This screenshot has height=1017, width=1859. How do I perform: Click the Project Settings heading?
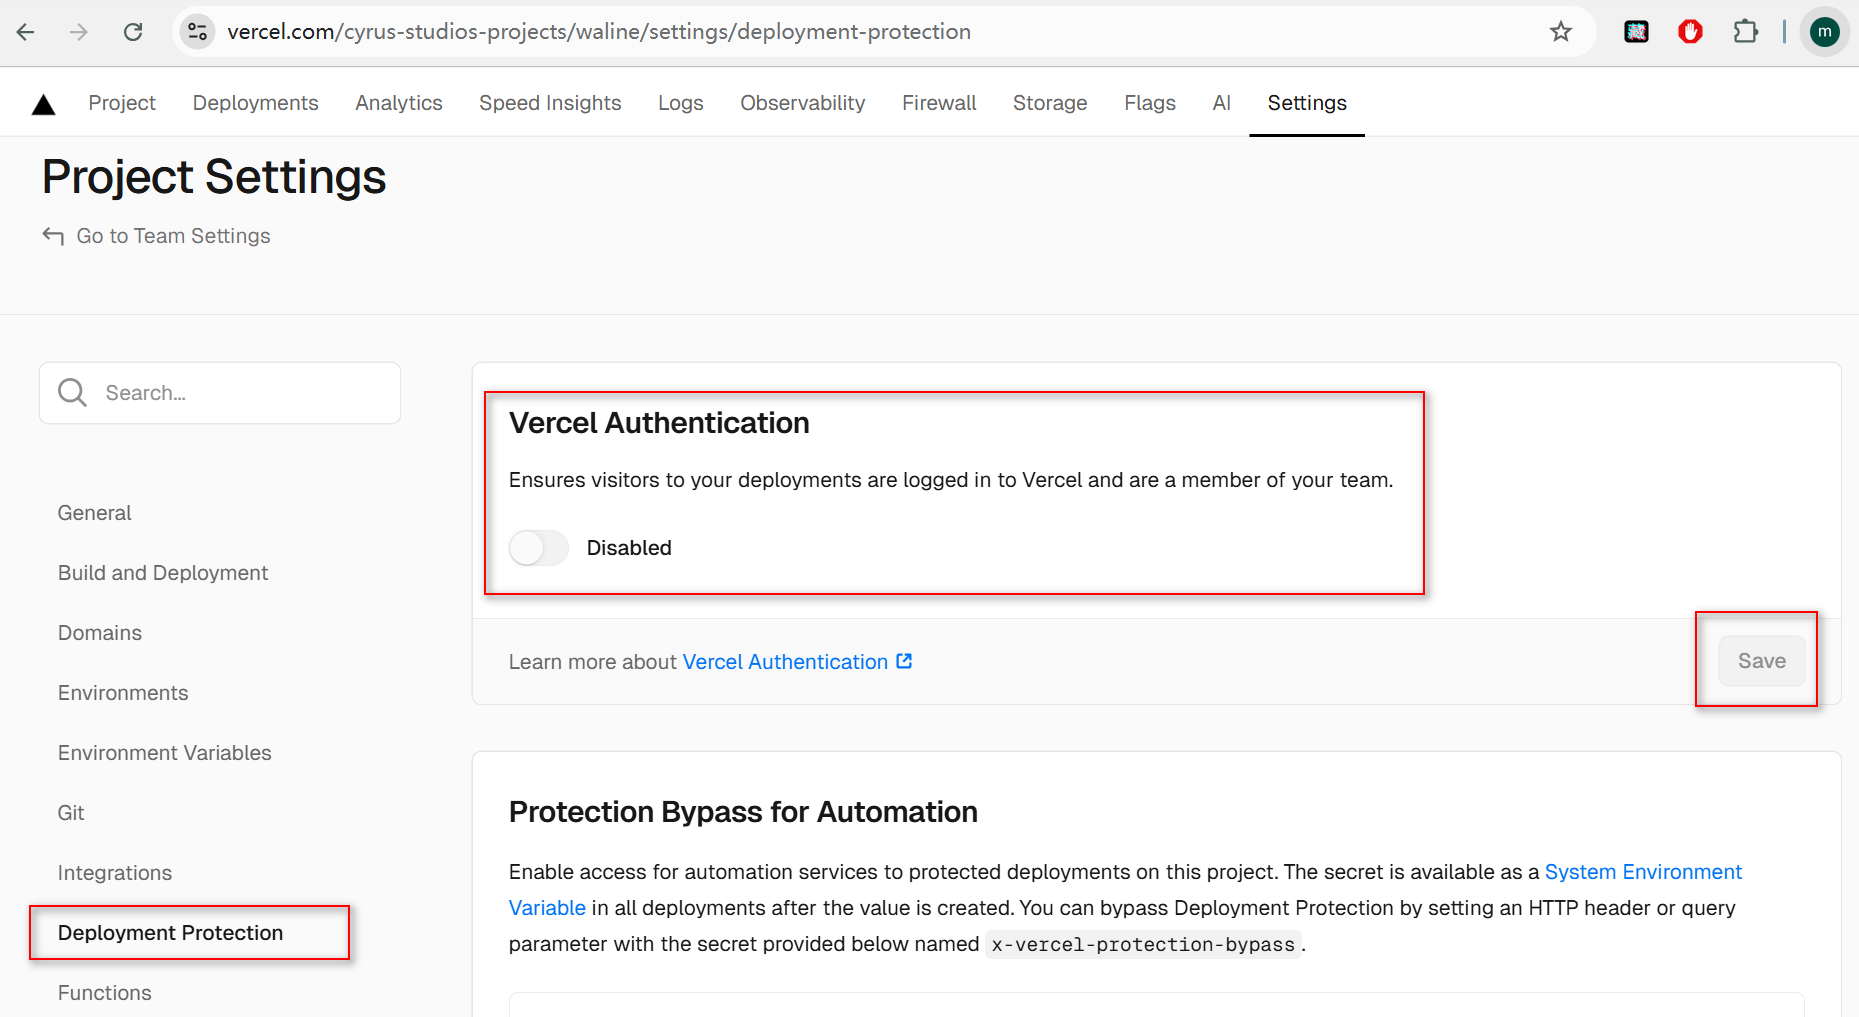(x=214, y=177)
